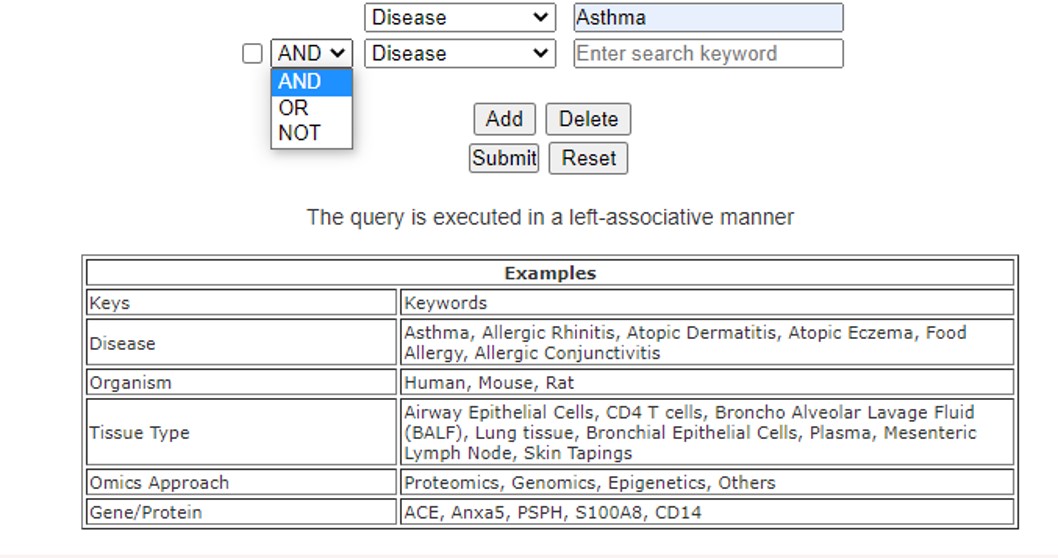Click the Delete button
This screenshot has height=558, width=1058.
[x=588, y=119]
